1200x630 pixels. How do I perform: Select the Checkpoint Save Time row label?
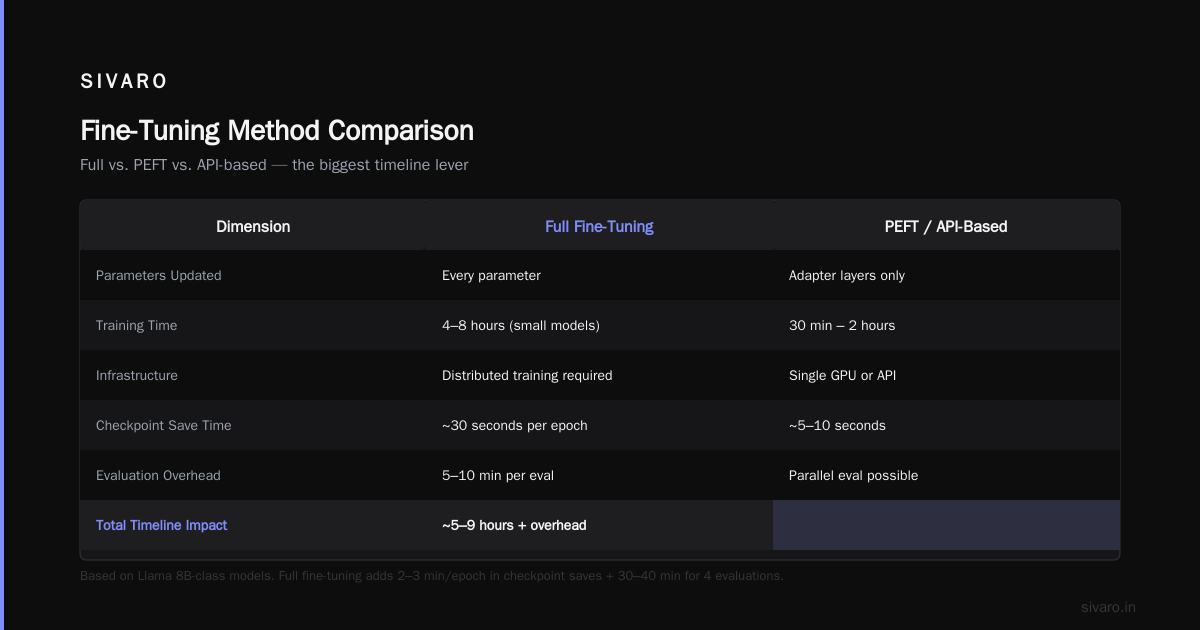pos(163,425)
